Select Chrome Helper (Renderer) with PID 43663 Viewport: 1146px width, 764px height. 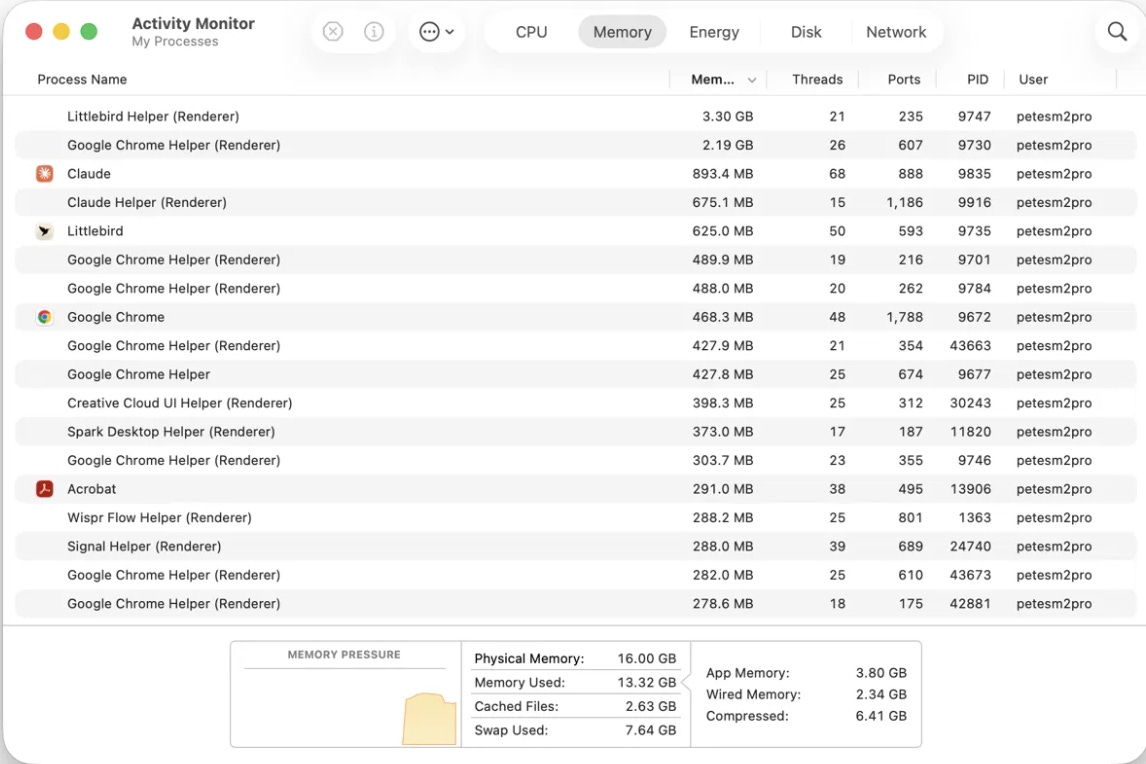click(x=575, y=346)
